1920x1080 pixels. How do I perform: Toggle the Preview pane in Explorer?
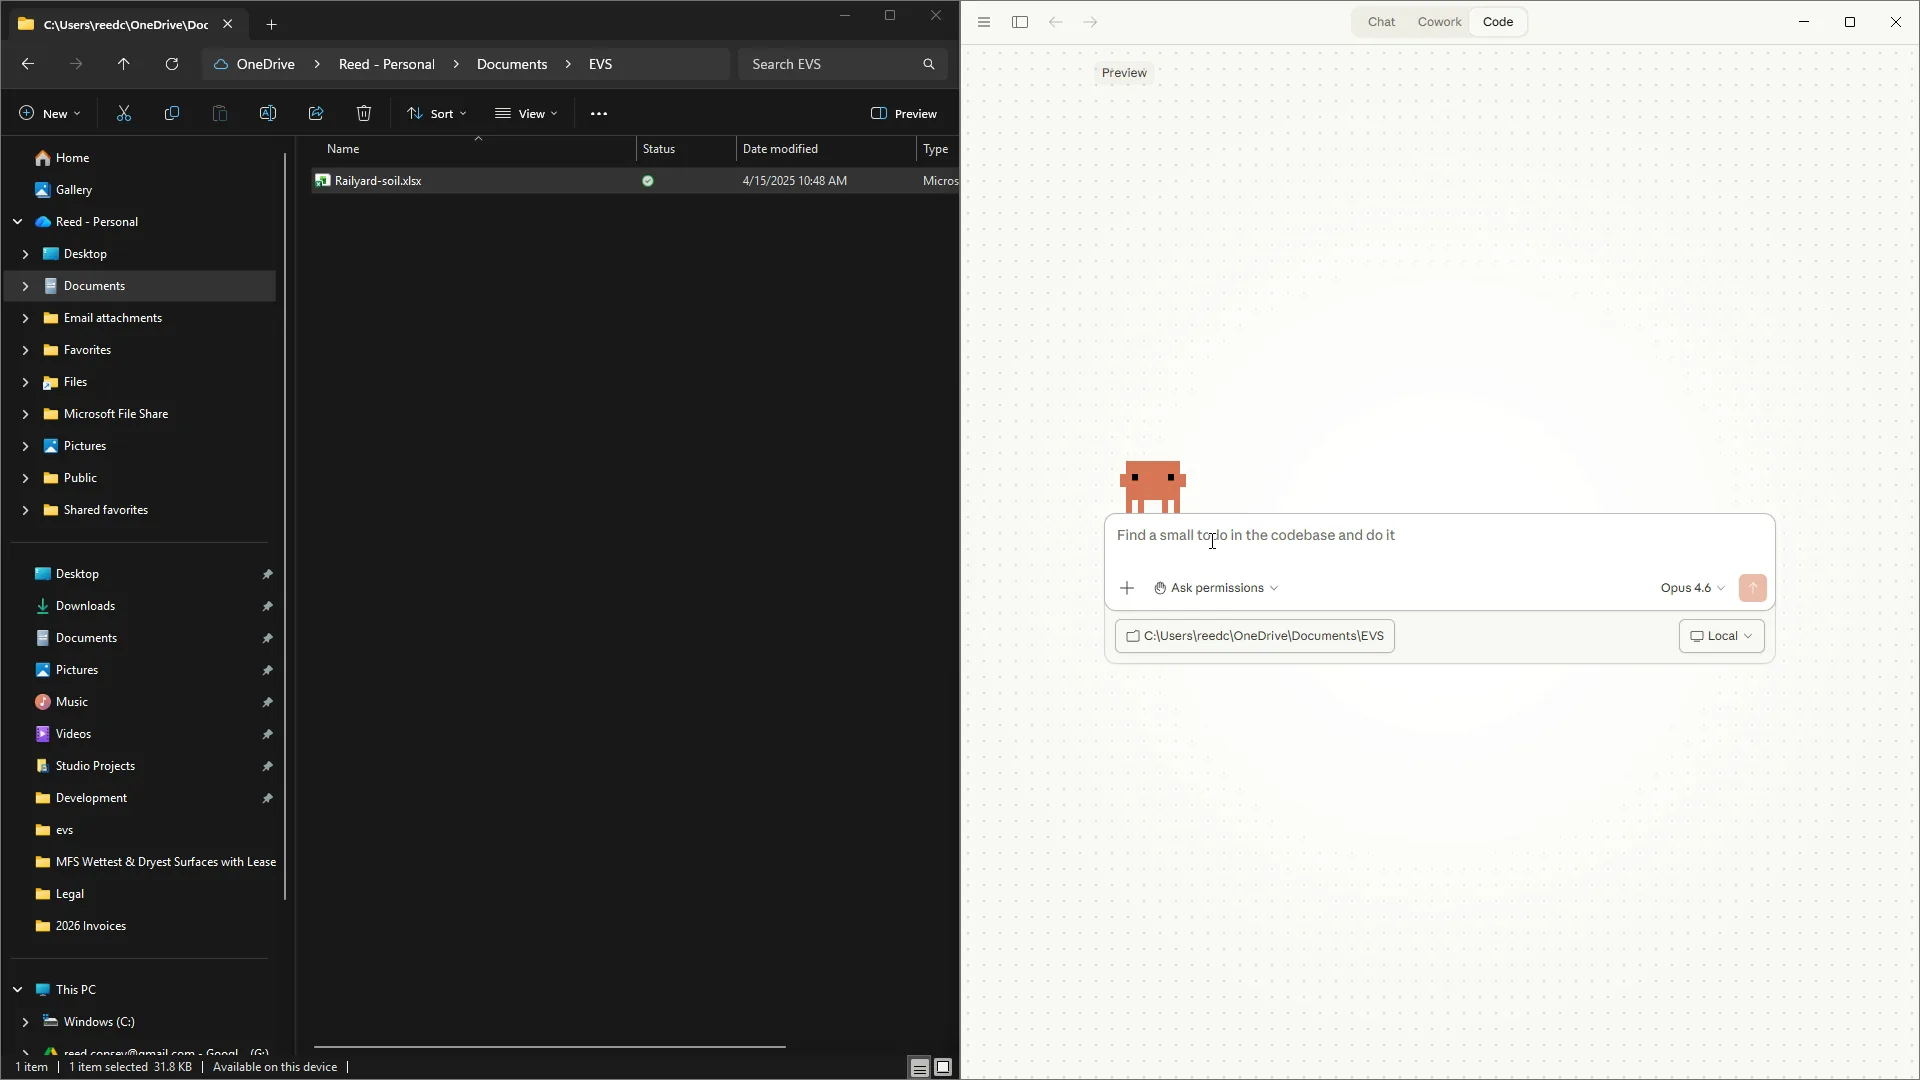coord(904,114)
